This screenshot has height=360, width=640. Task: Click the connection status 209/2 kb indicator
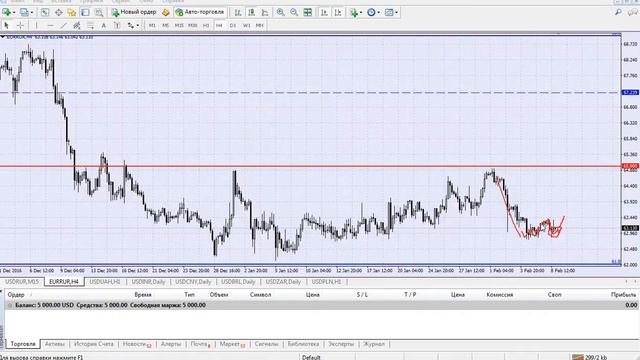pos(589,357)
